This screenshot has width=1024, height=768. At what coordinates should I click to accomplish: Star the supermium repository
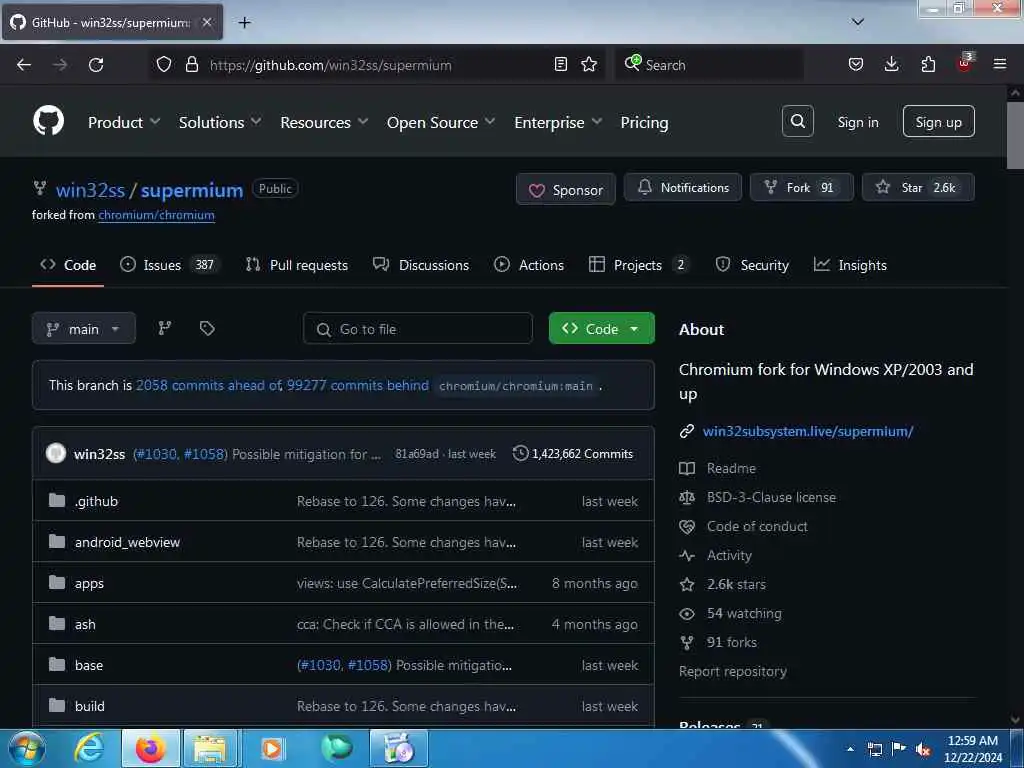pyautogui.click(x=918, y=187)
